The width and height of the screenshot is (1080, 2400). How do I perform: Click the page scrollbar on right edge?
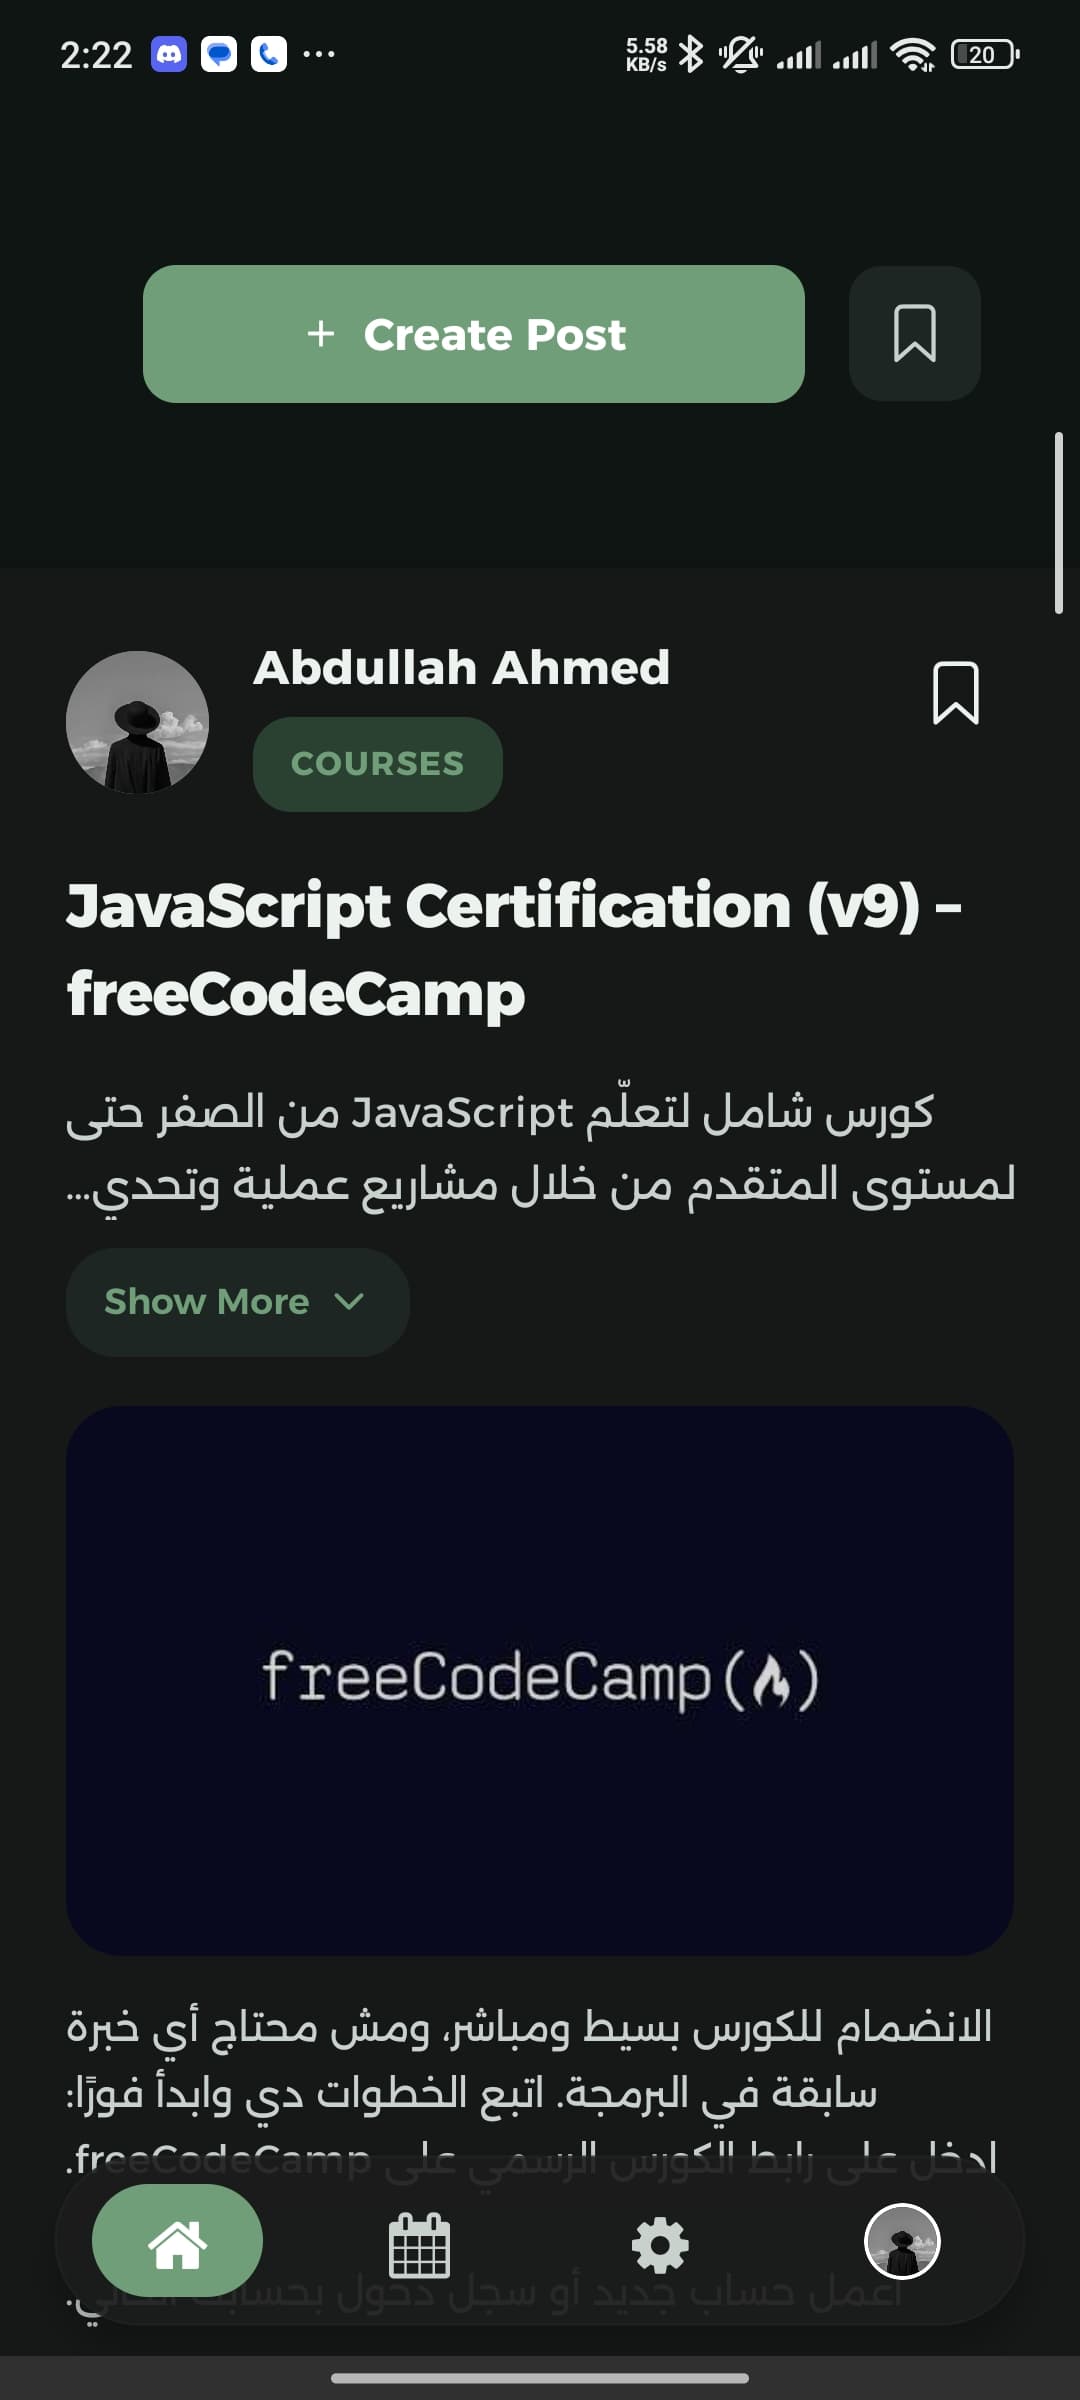[1058, 523]
